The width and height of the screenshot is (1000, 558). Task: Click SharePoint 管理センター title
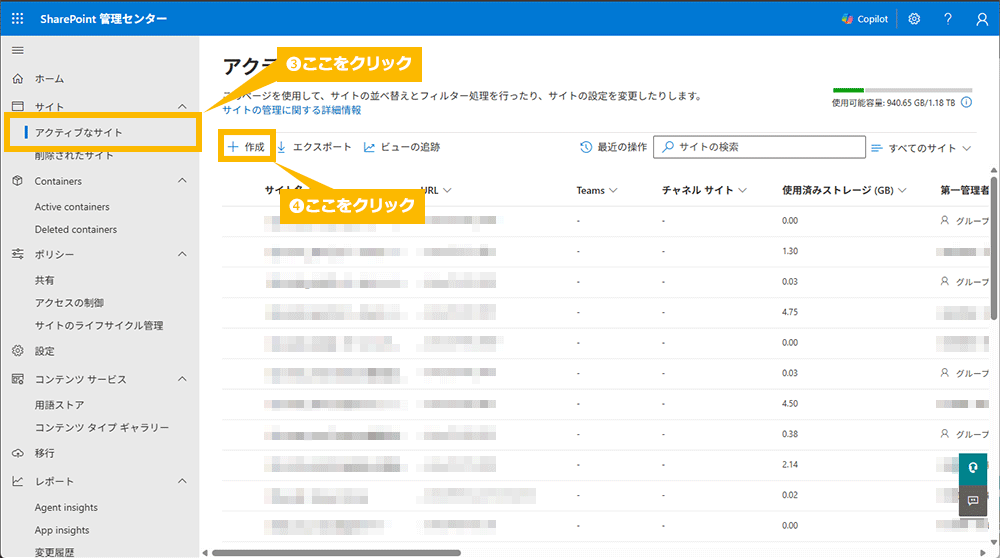103,19
